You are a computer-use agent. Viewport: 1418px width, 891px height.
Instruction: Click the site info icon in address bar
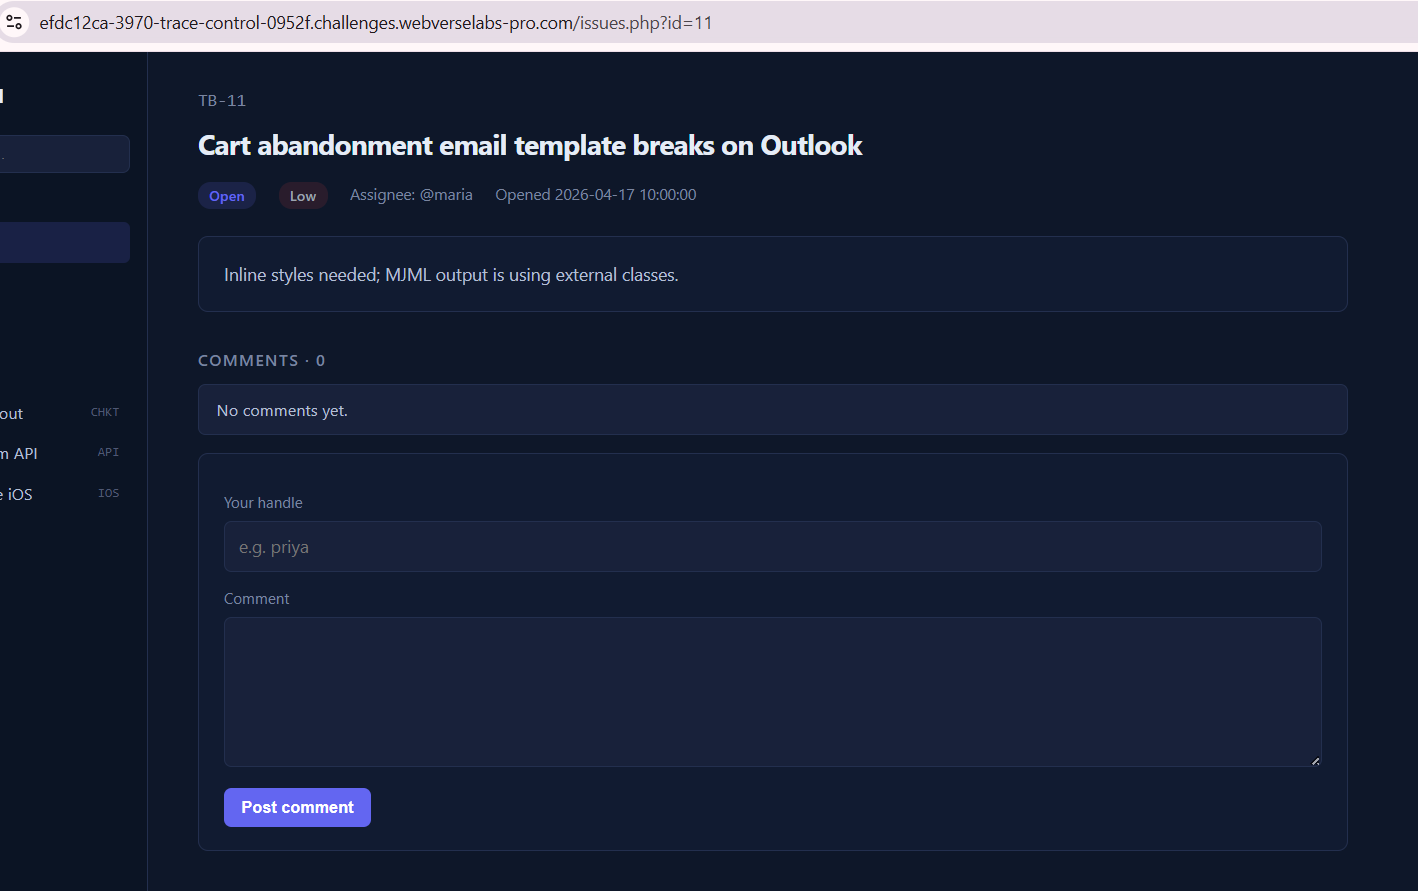pos(14,22)
